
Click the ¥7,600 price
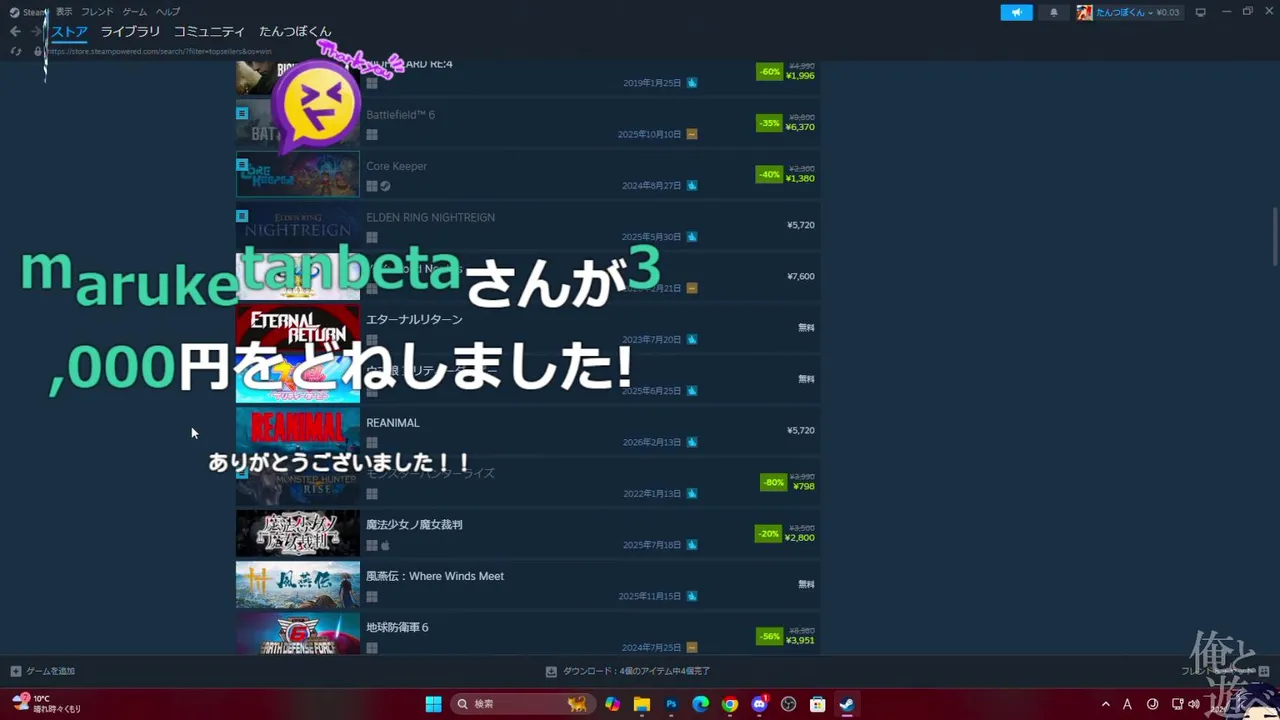pos(801,277)
